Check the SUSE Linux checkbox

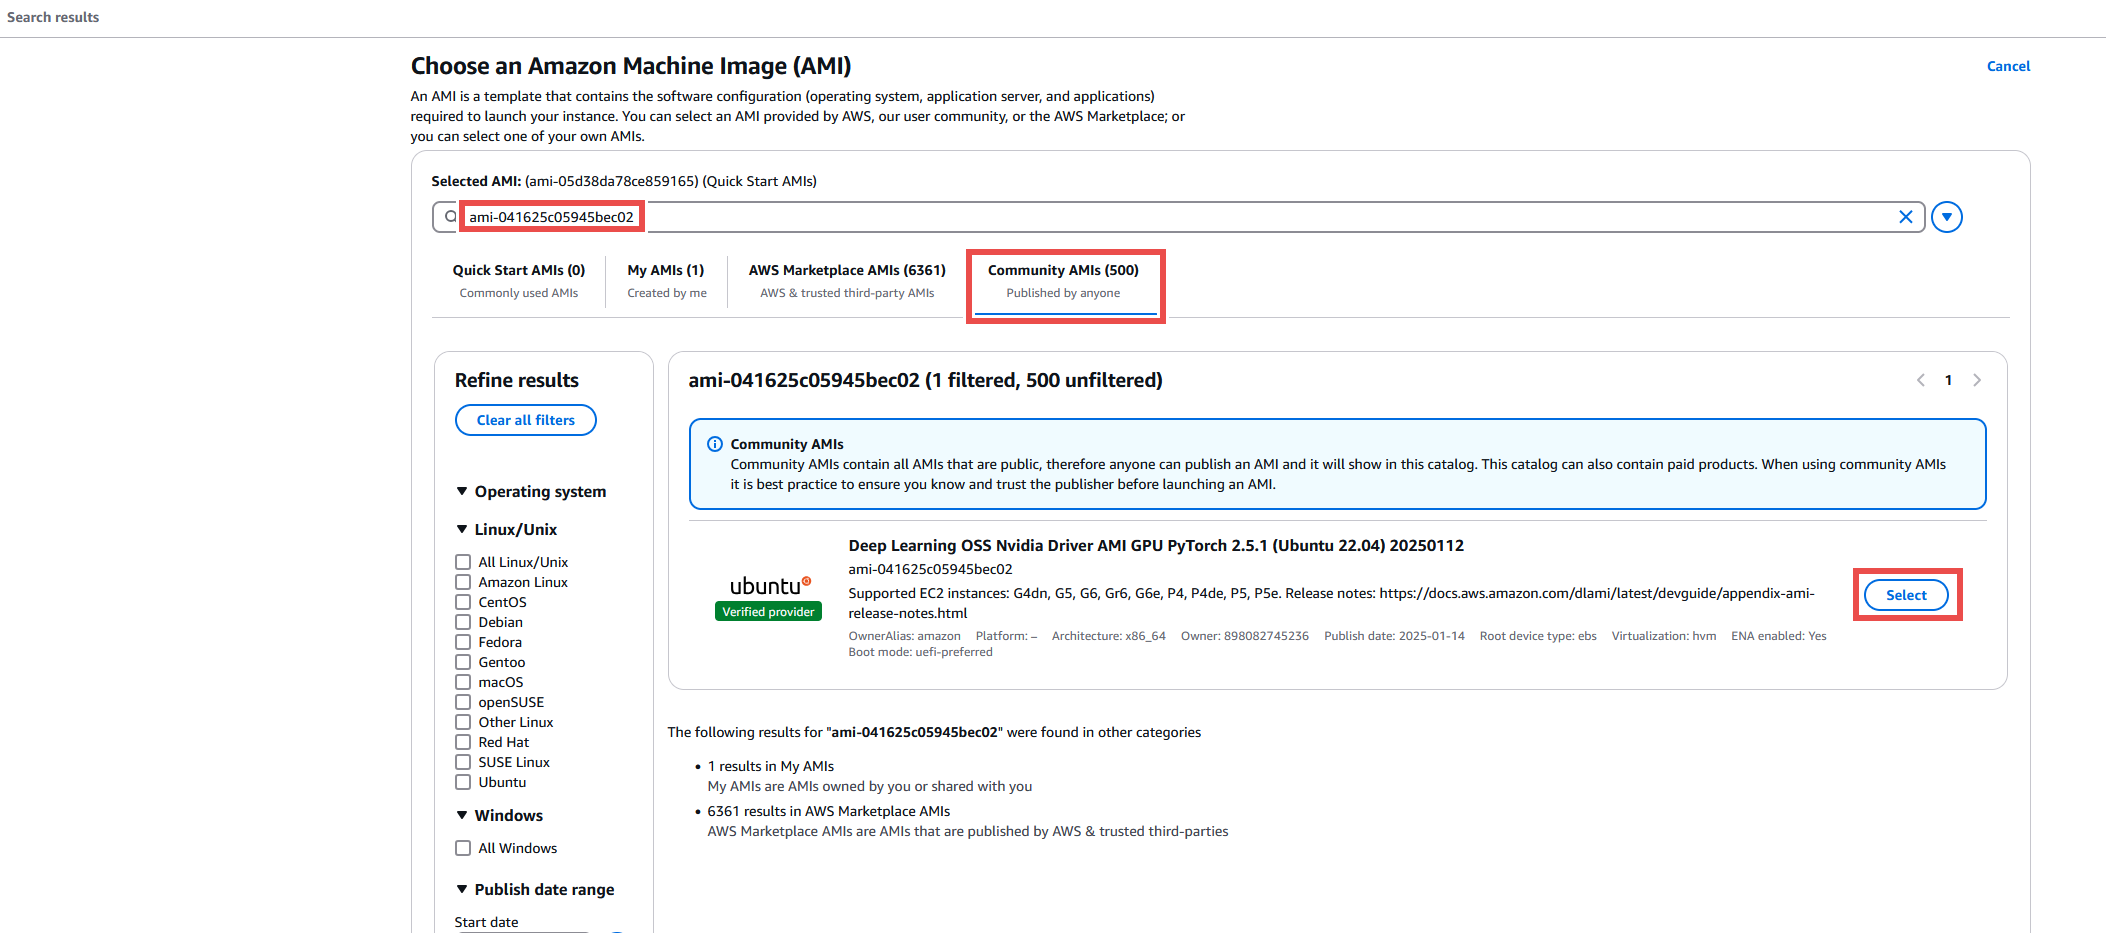click(x=463, y=762)
